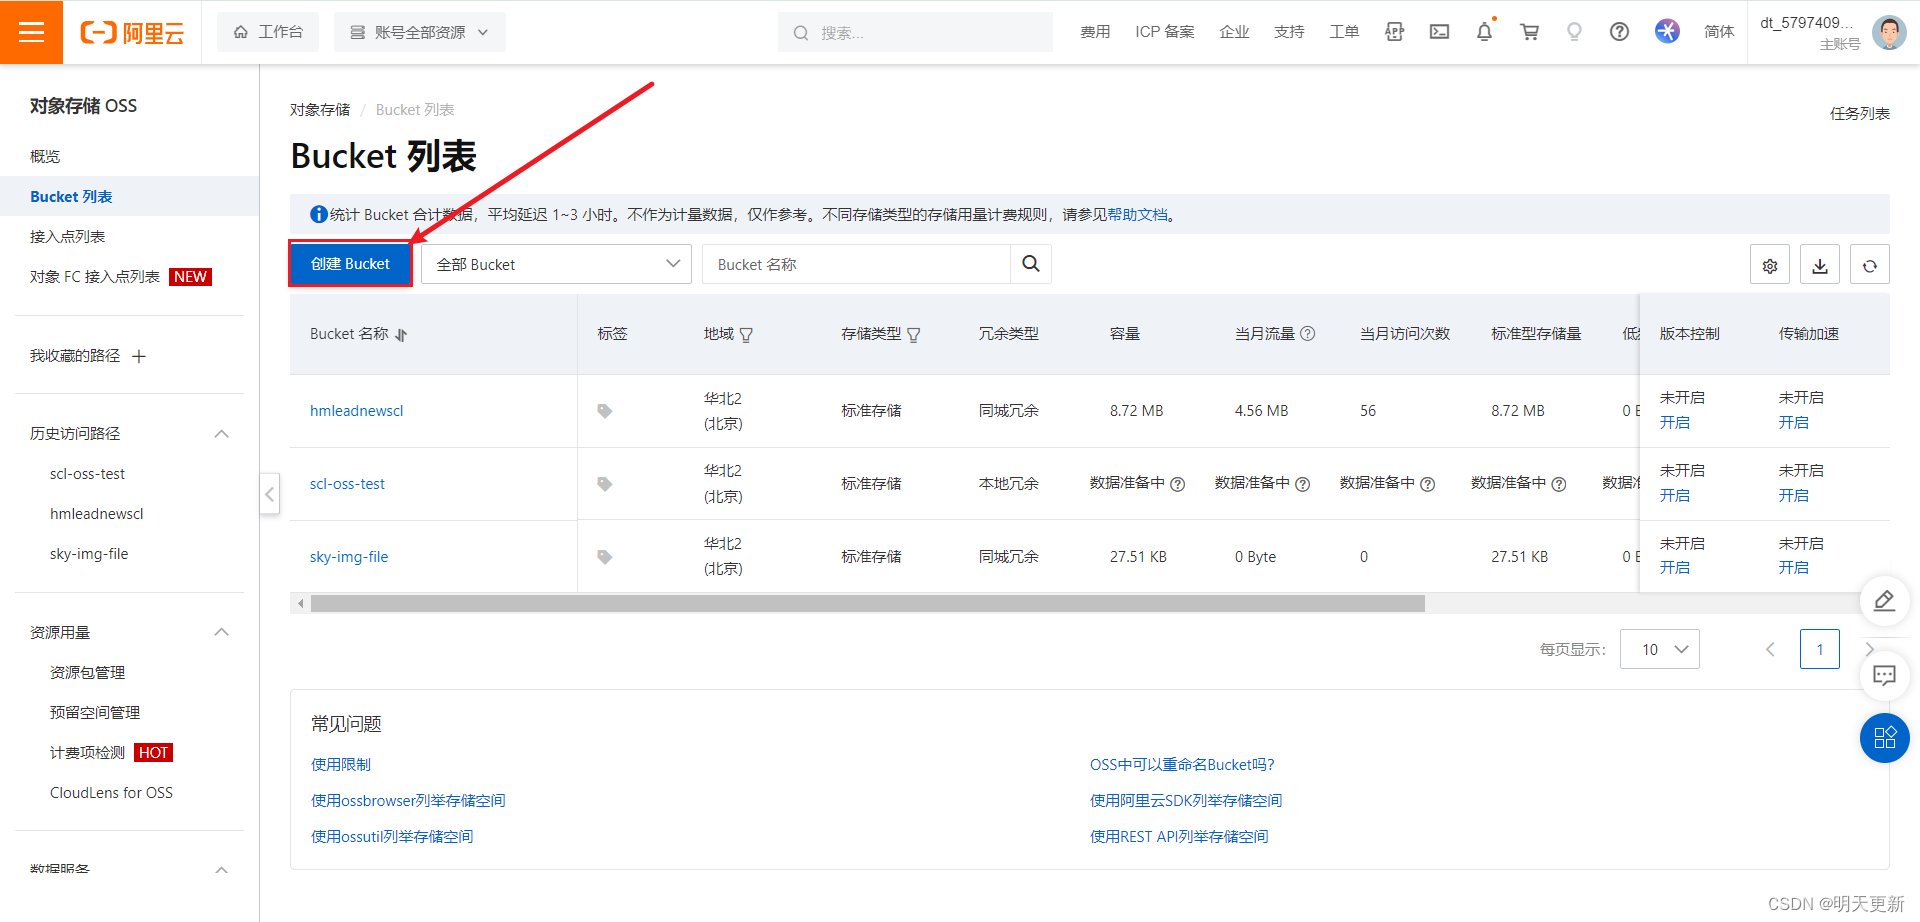Enable 传输加速 for hmleadnewscl
The image size is (1920, 922).
1793,423
